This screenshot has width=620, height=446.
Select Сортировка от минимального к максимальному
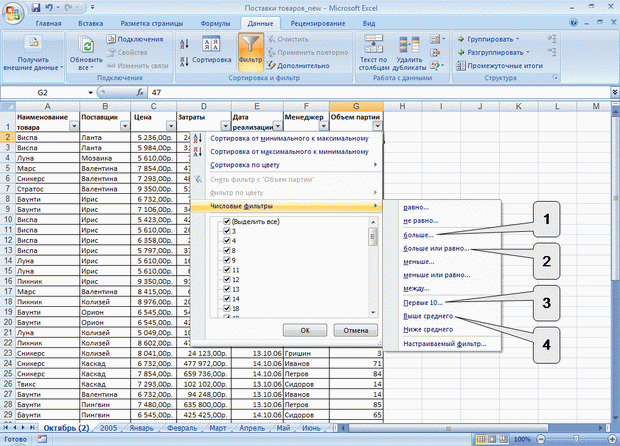[x=289, y=138]
